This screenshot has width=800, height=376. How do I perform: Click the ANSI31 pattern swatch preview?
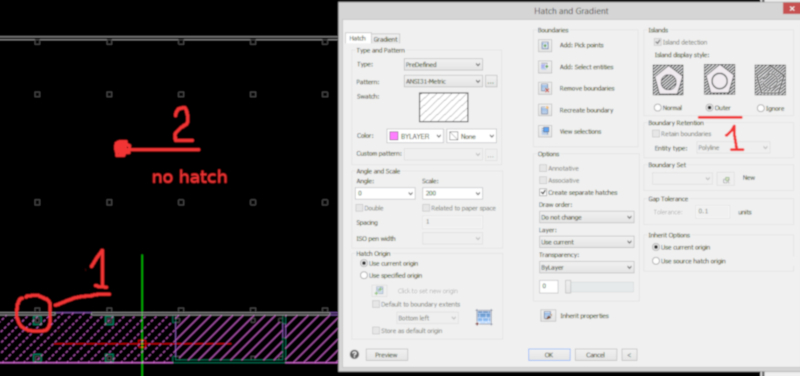(x=443, y=107)
